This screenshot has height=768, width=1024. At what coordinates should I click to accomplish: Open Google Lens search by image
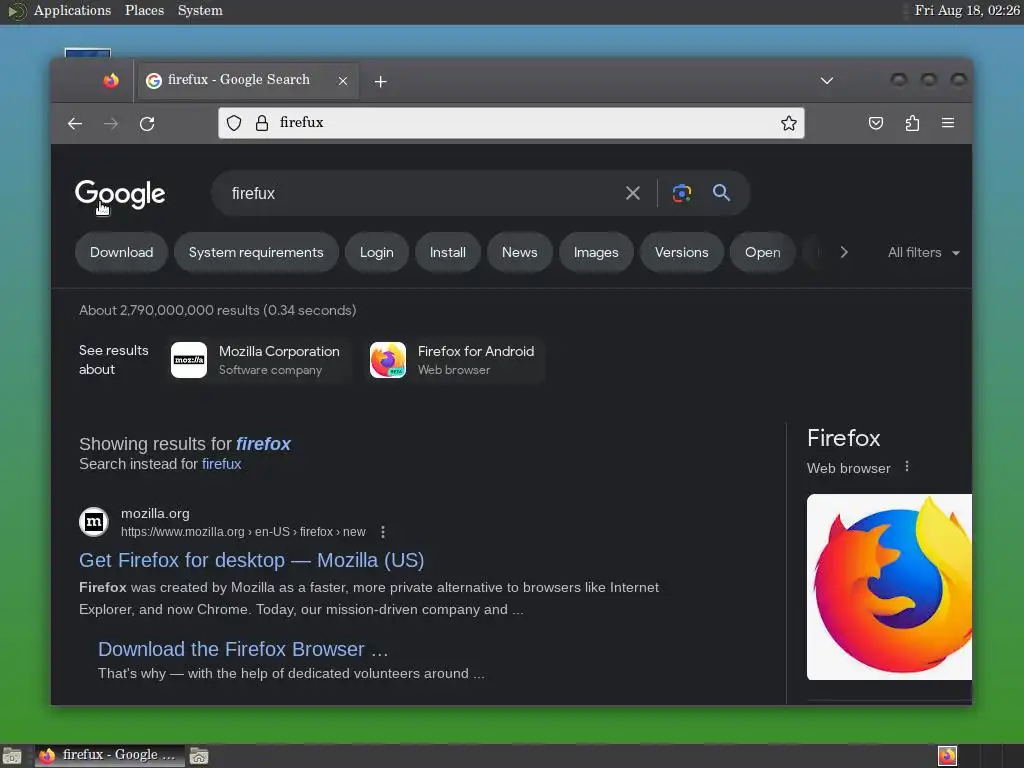[682, 193]
